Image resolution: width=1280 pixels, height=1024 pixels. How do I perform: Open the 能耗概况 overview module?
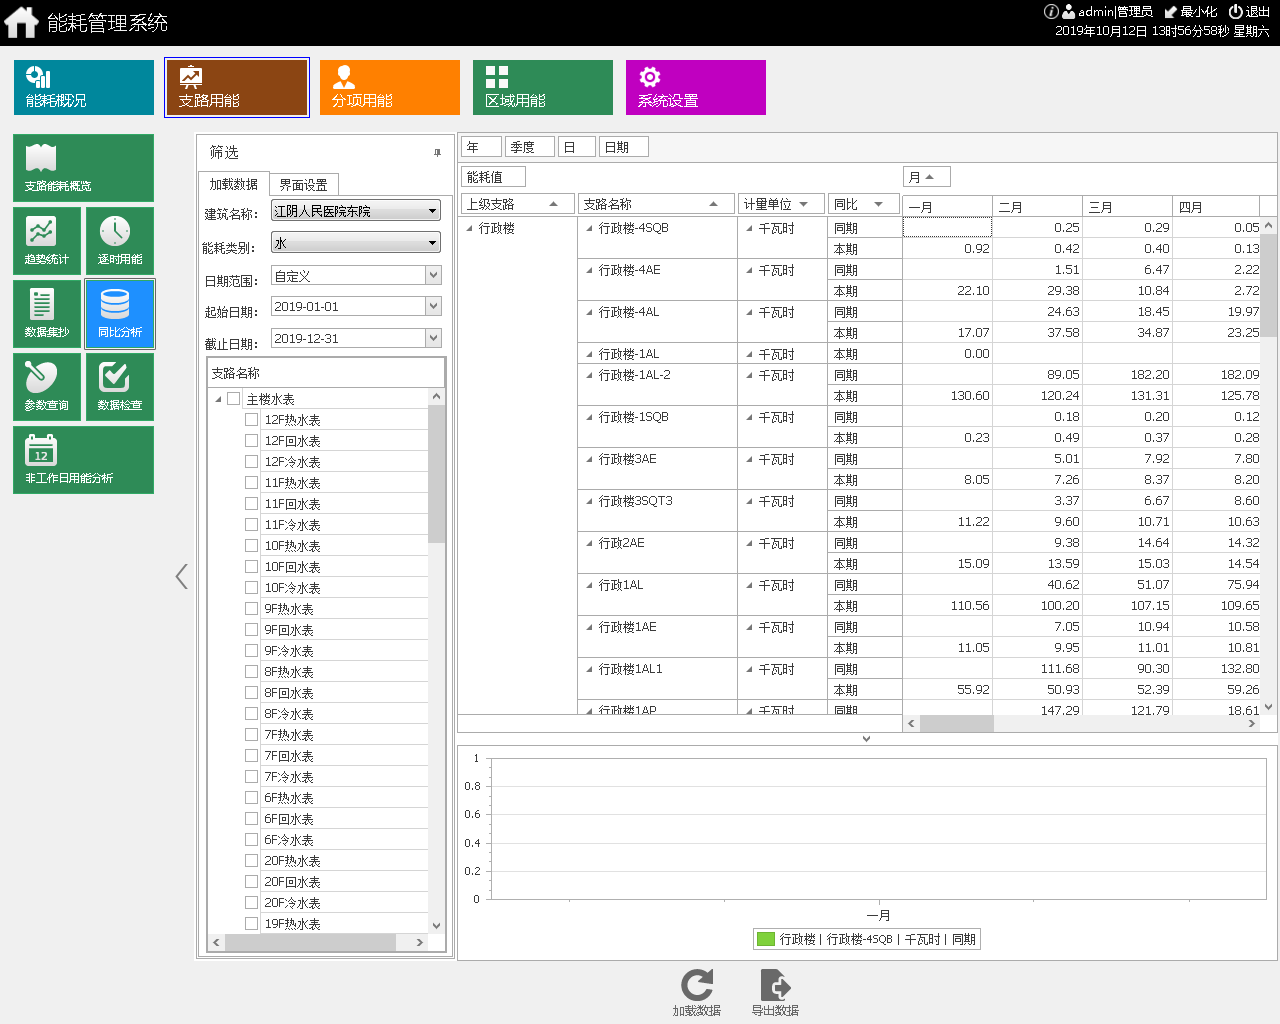click(x=84, y=87)
